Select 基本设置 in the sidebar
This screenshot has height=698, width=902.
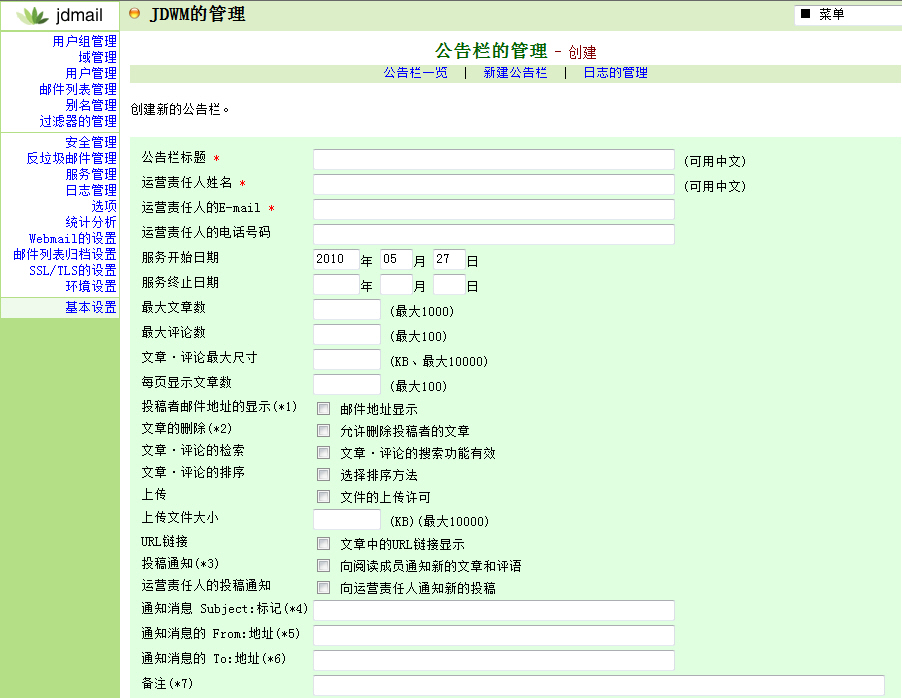click(x=91, y=307)
